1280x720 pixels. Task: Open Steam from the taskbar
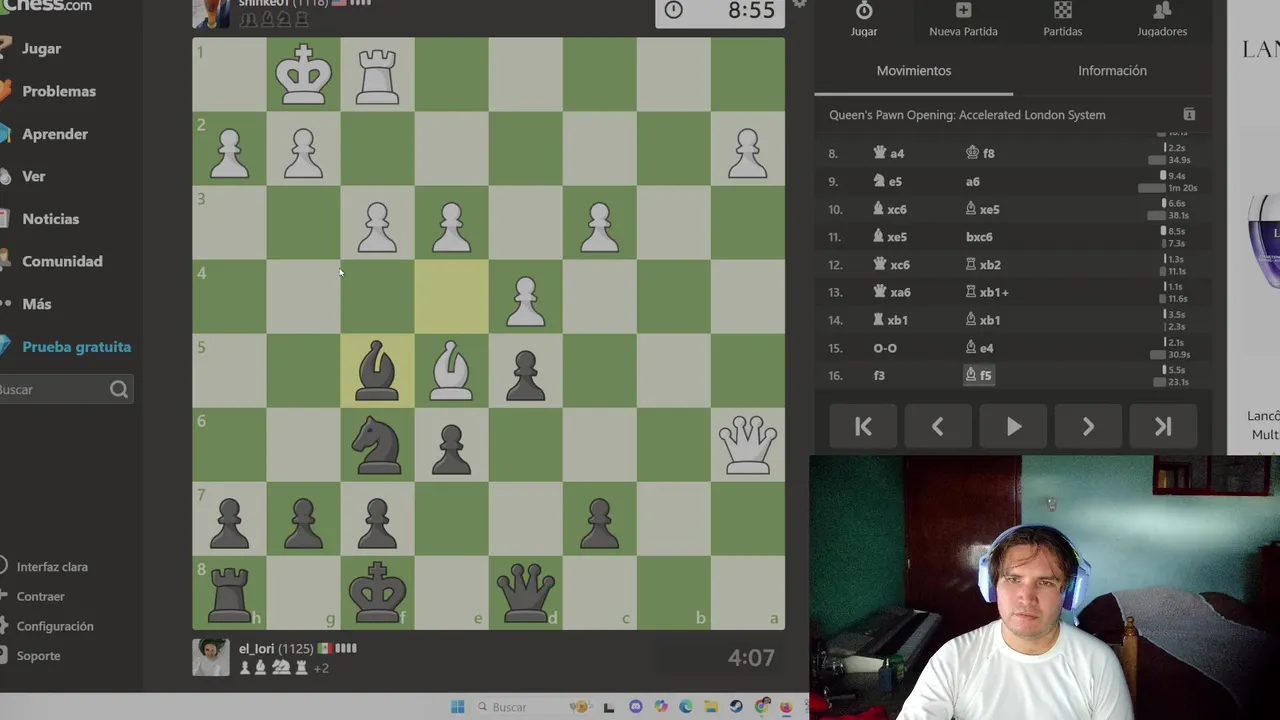[736, 707]
